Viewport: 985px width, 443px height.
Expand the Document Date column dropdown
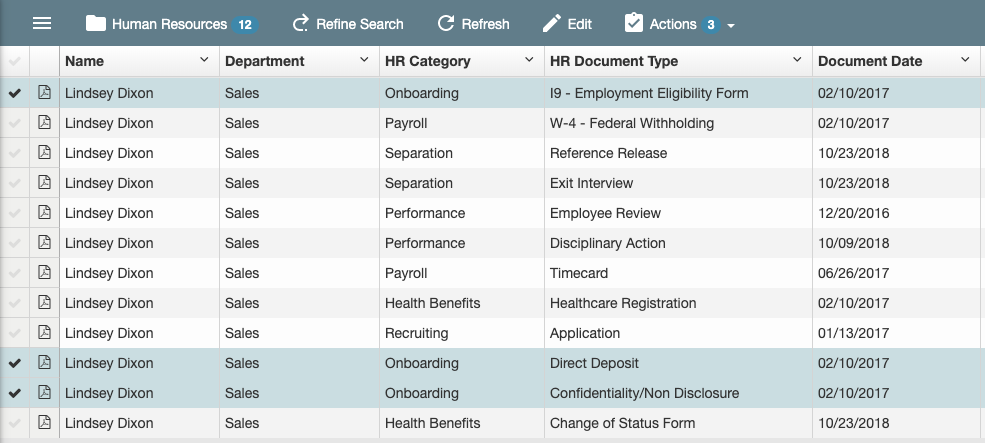pos(965,61)
